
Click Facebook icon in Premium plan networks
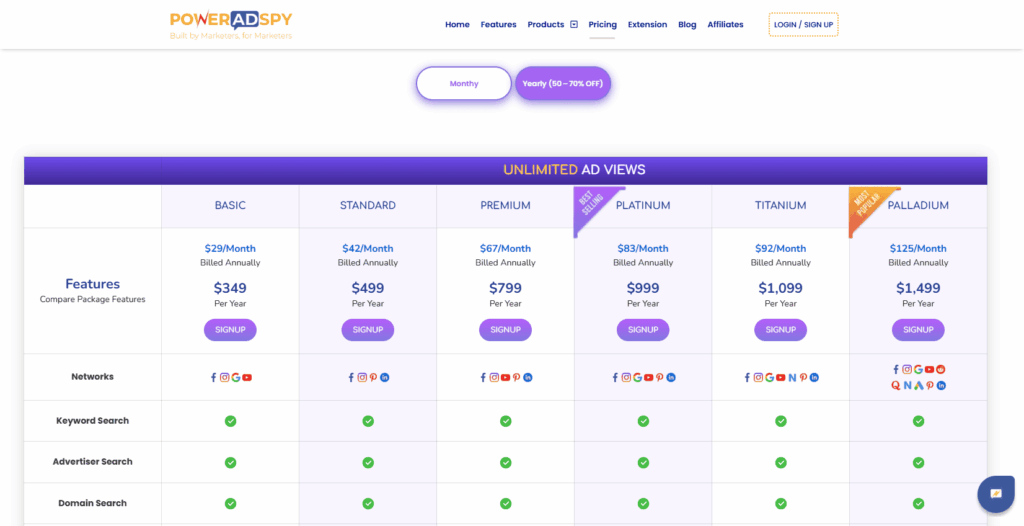[483, 378]
